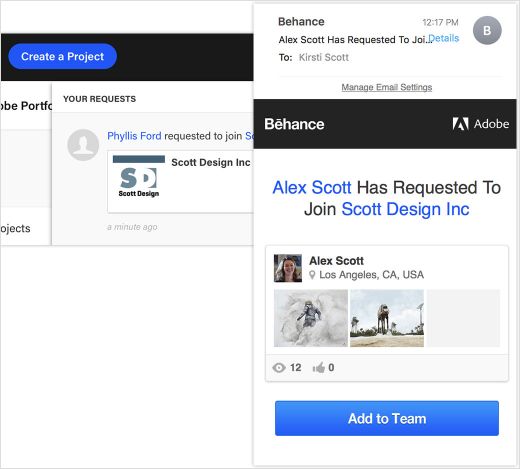Viewport: 520px width, 469px height.
Task: Click Phyllis Ford's grey avatar placeholder
Action: (83, 145)
